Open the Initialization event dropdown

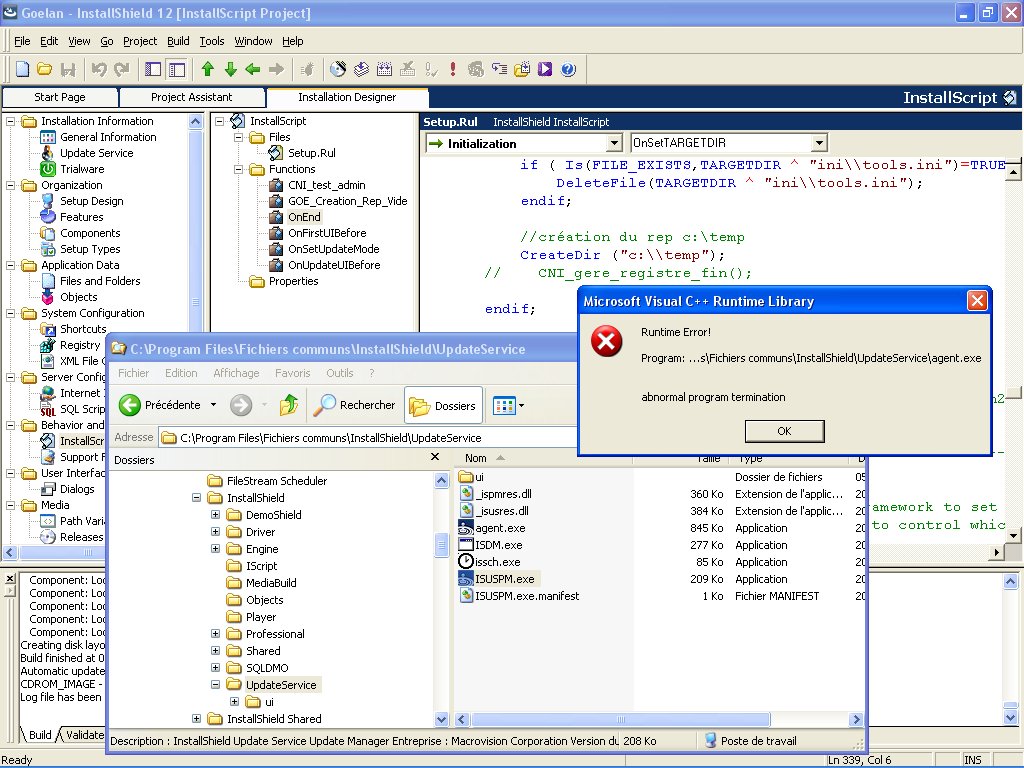[613, 143]
